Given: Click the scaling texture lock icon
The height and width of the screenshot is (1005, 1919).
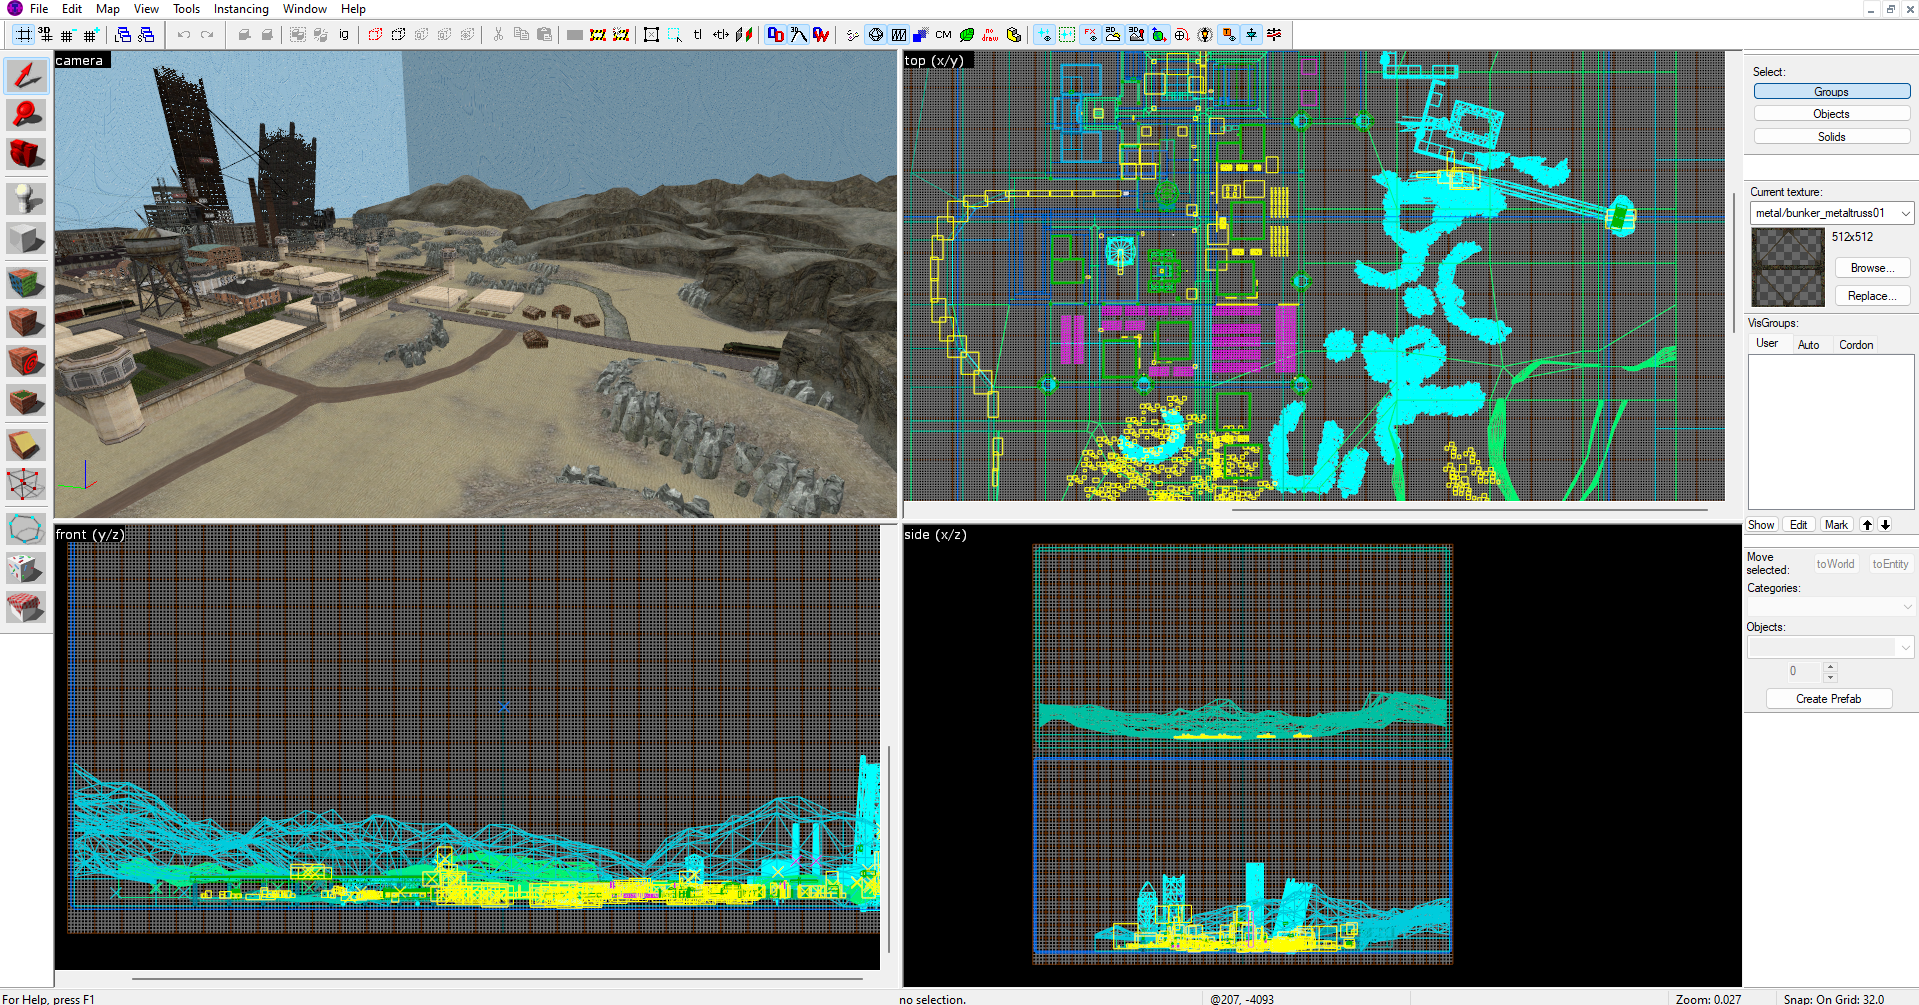Looking at the screenshot, I should tap(721, 35).
